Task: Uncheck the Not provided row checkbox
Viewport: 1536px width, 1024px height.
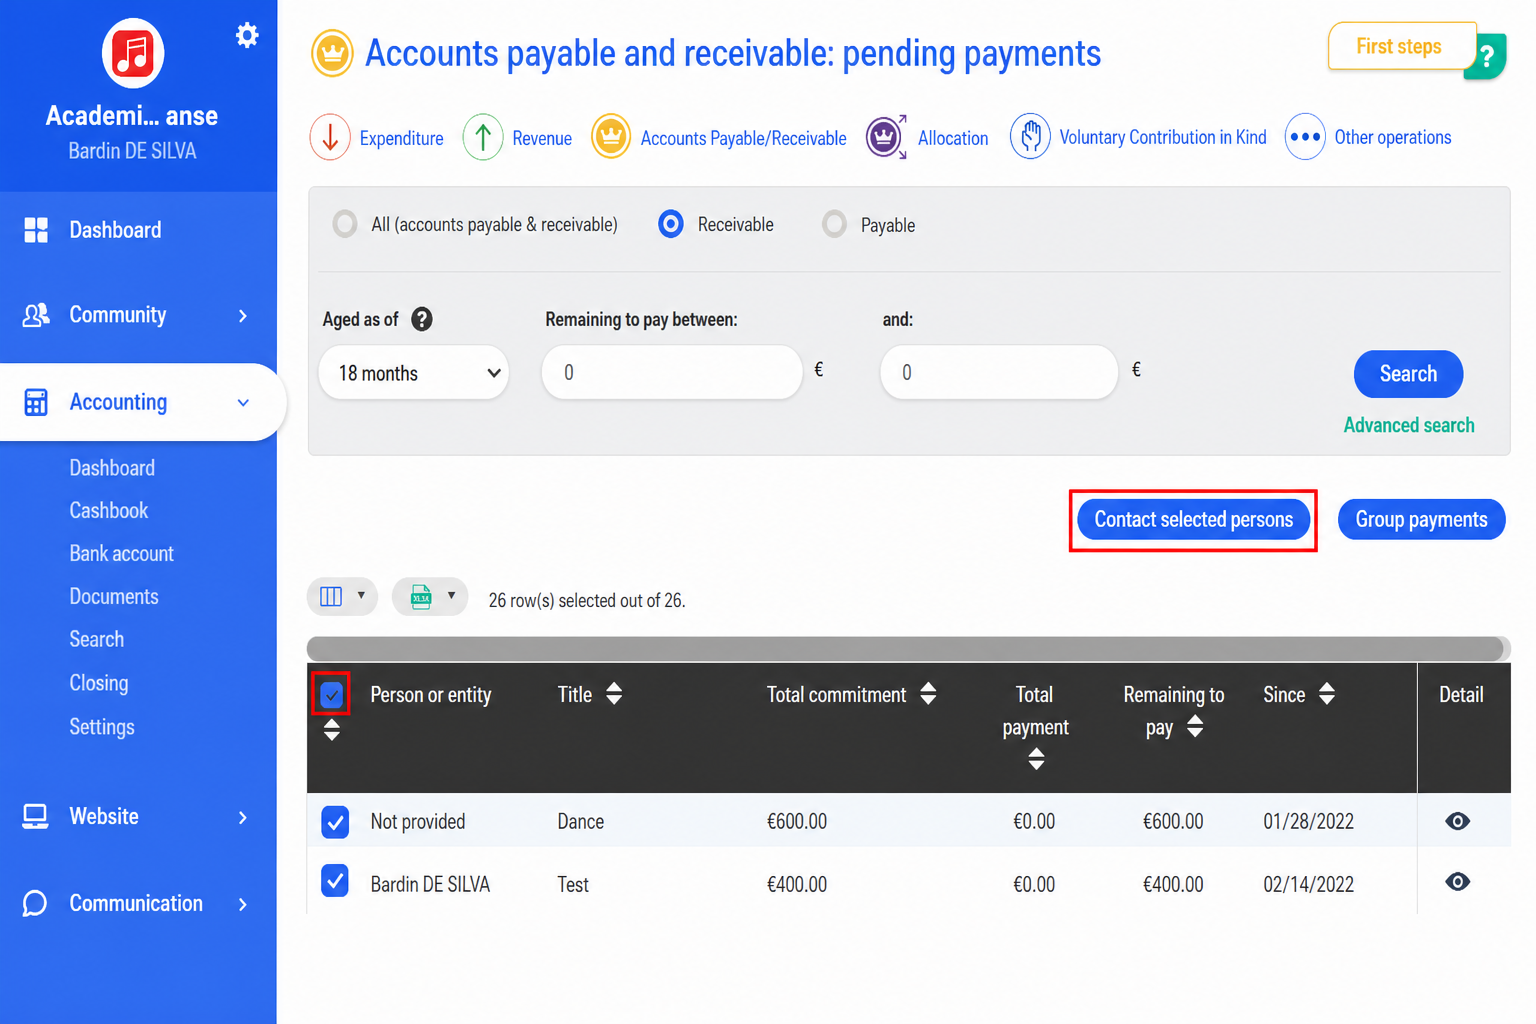Action: tap(335, 821)
